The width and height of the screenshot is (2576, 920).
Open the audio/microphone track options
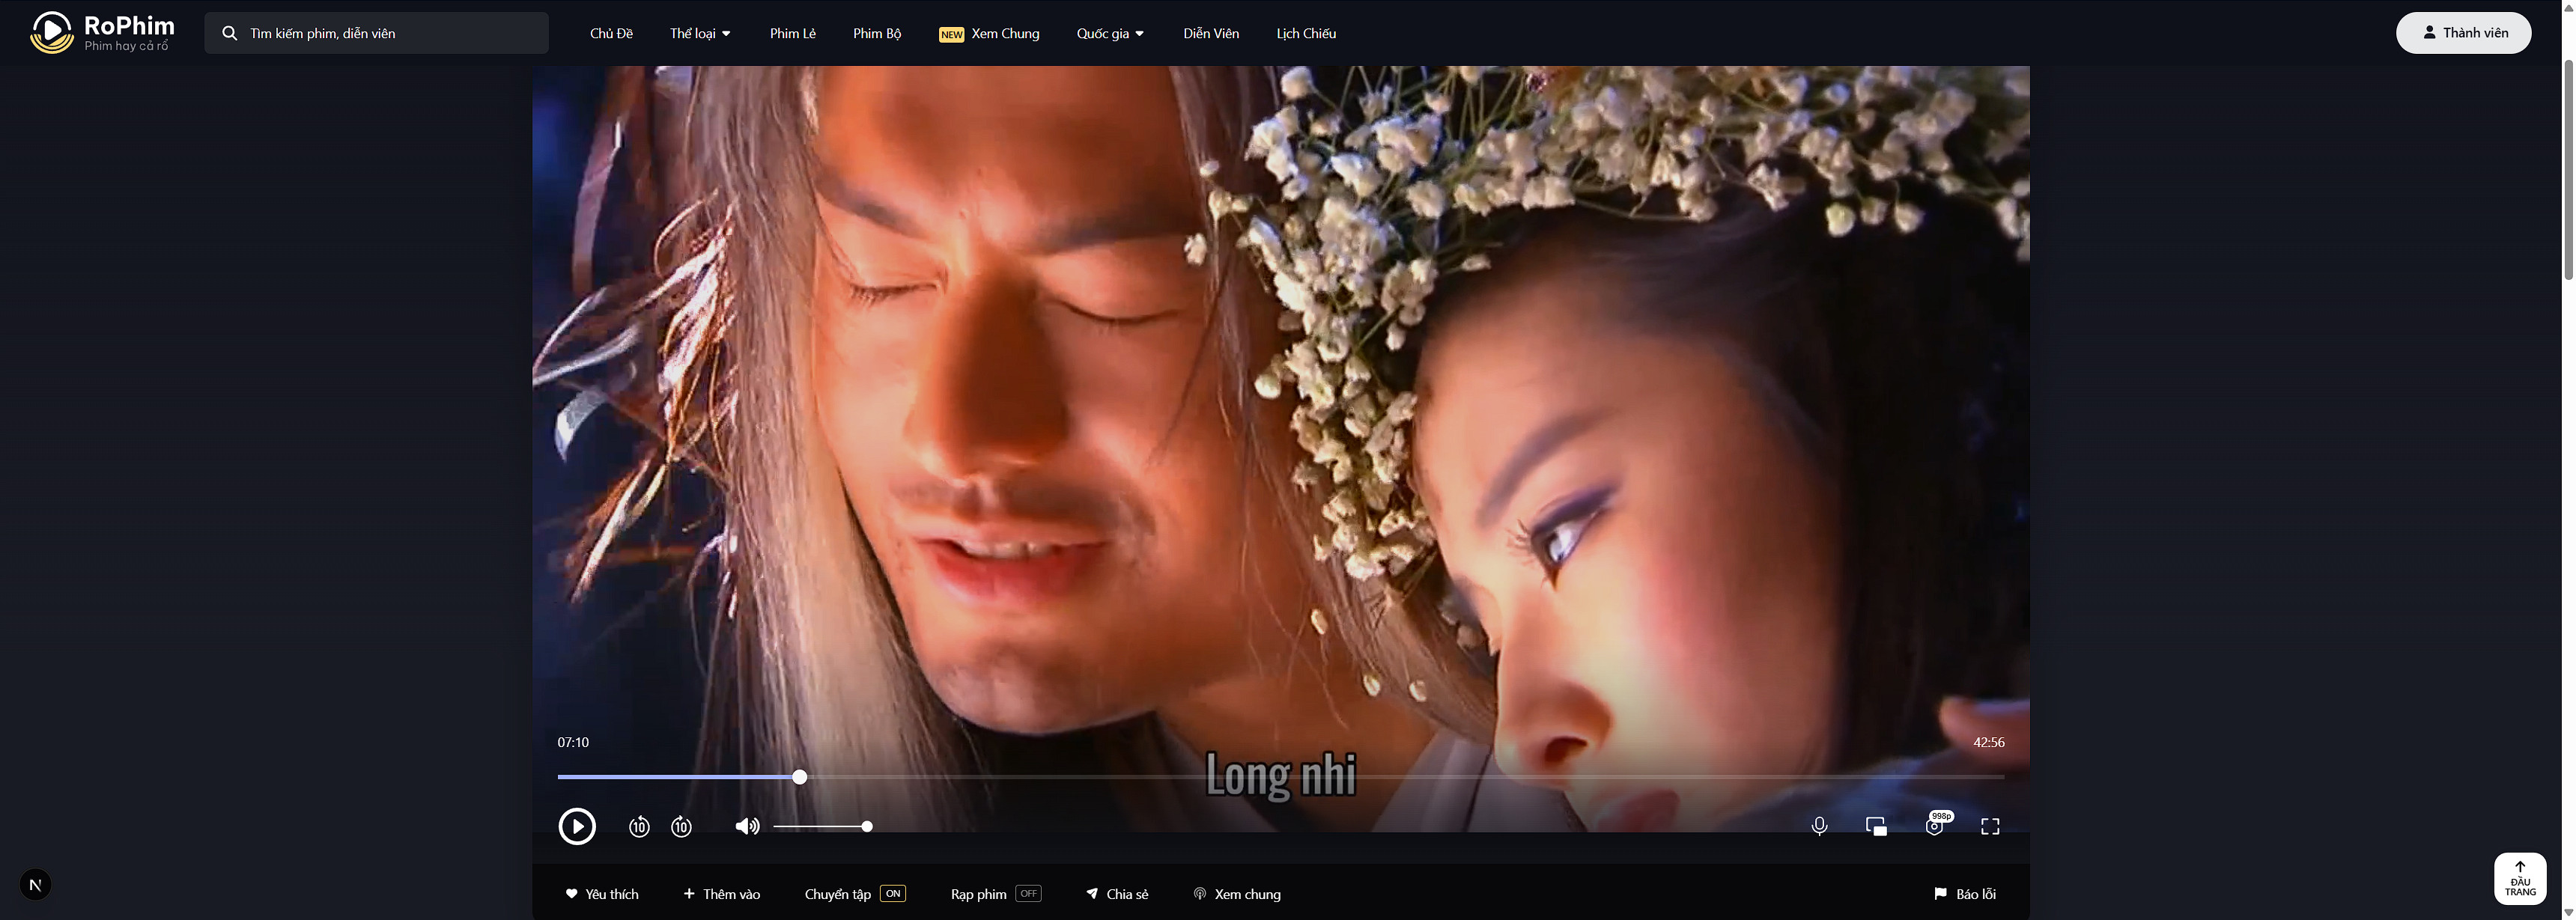pyautogui.click(x=1819, y=826)
